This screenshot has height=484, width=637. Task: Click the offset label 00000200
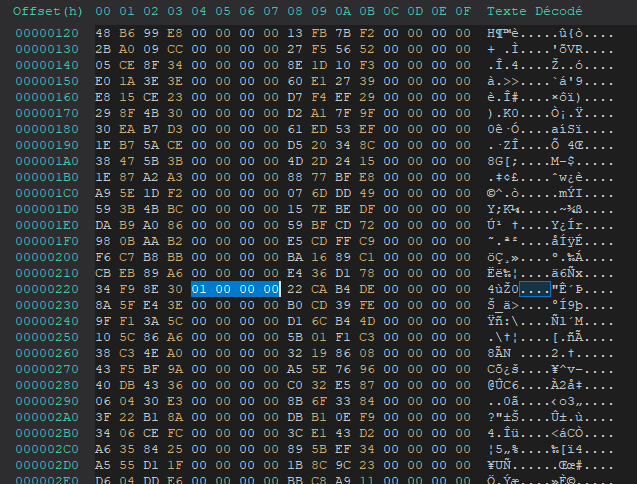click(x=47, y=257)
